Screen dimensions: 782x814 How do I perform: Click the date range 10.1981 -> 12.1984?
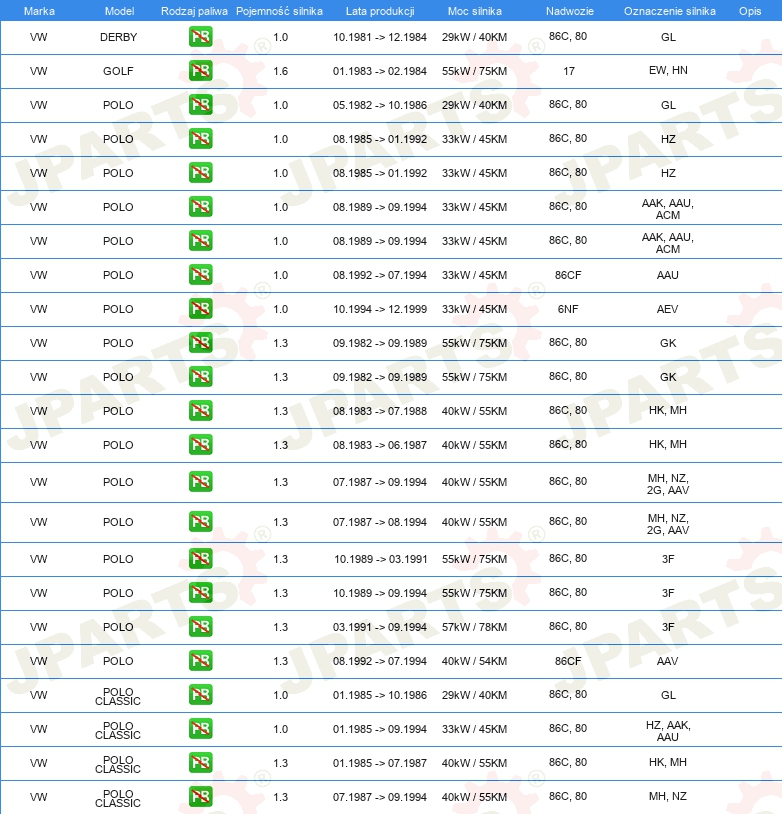tap(380, 37)
